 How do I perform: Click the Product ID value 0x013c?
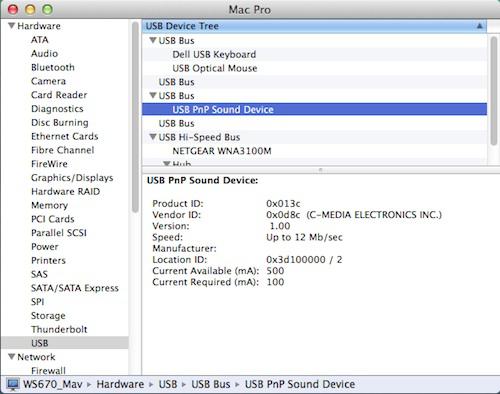coord(283,203)
